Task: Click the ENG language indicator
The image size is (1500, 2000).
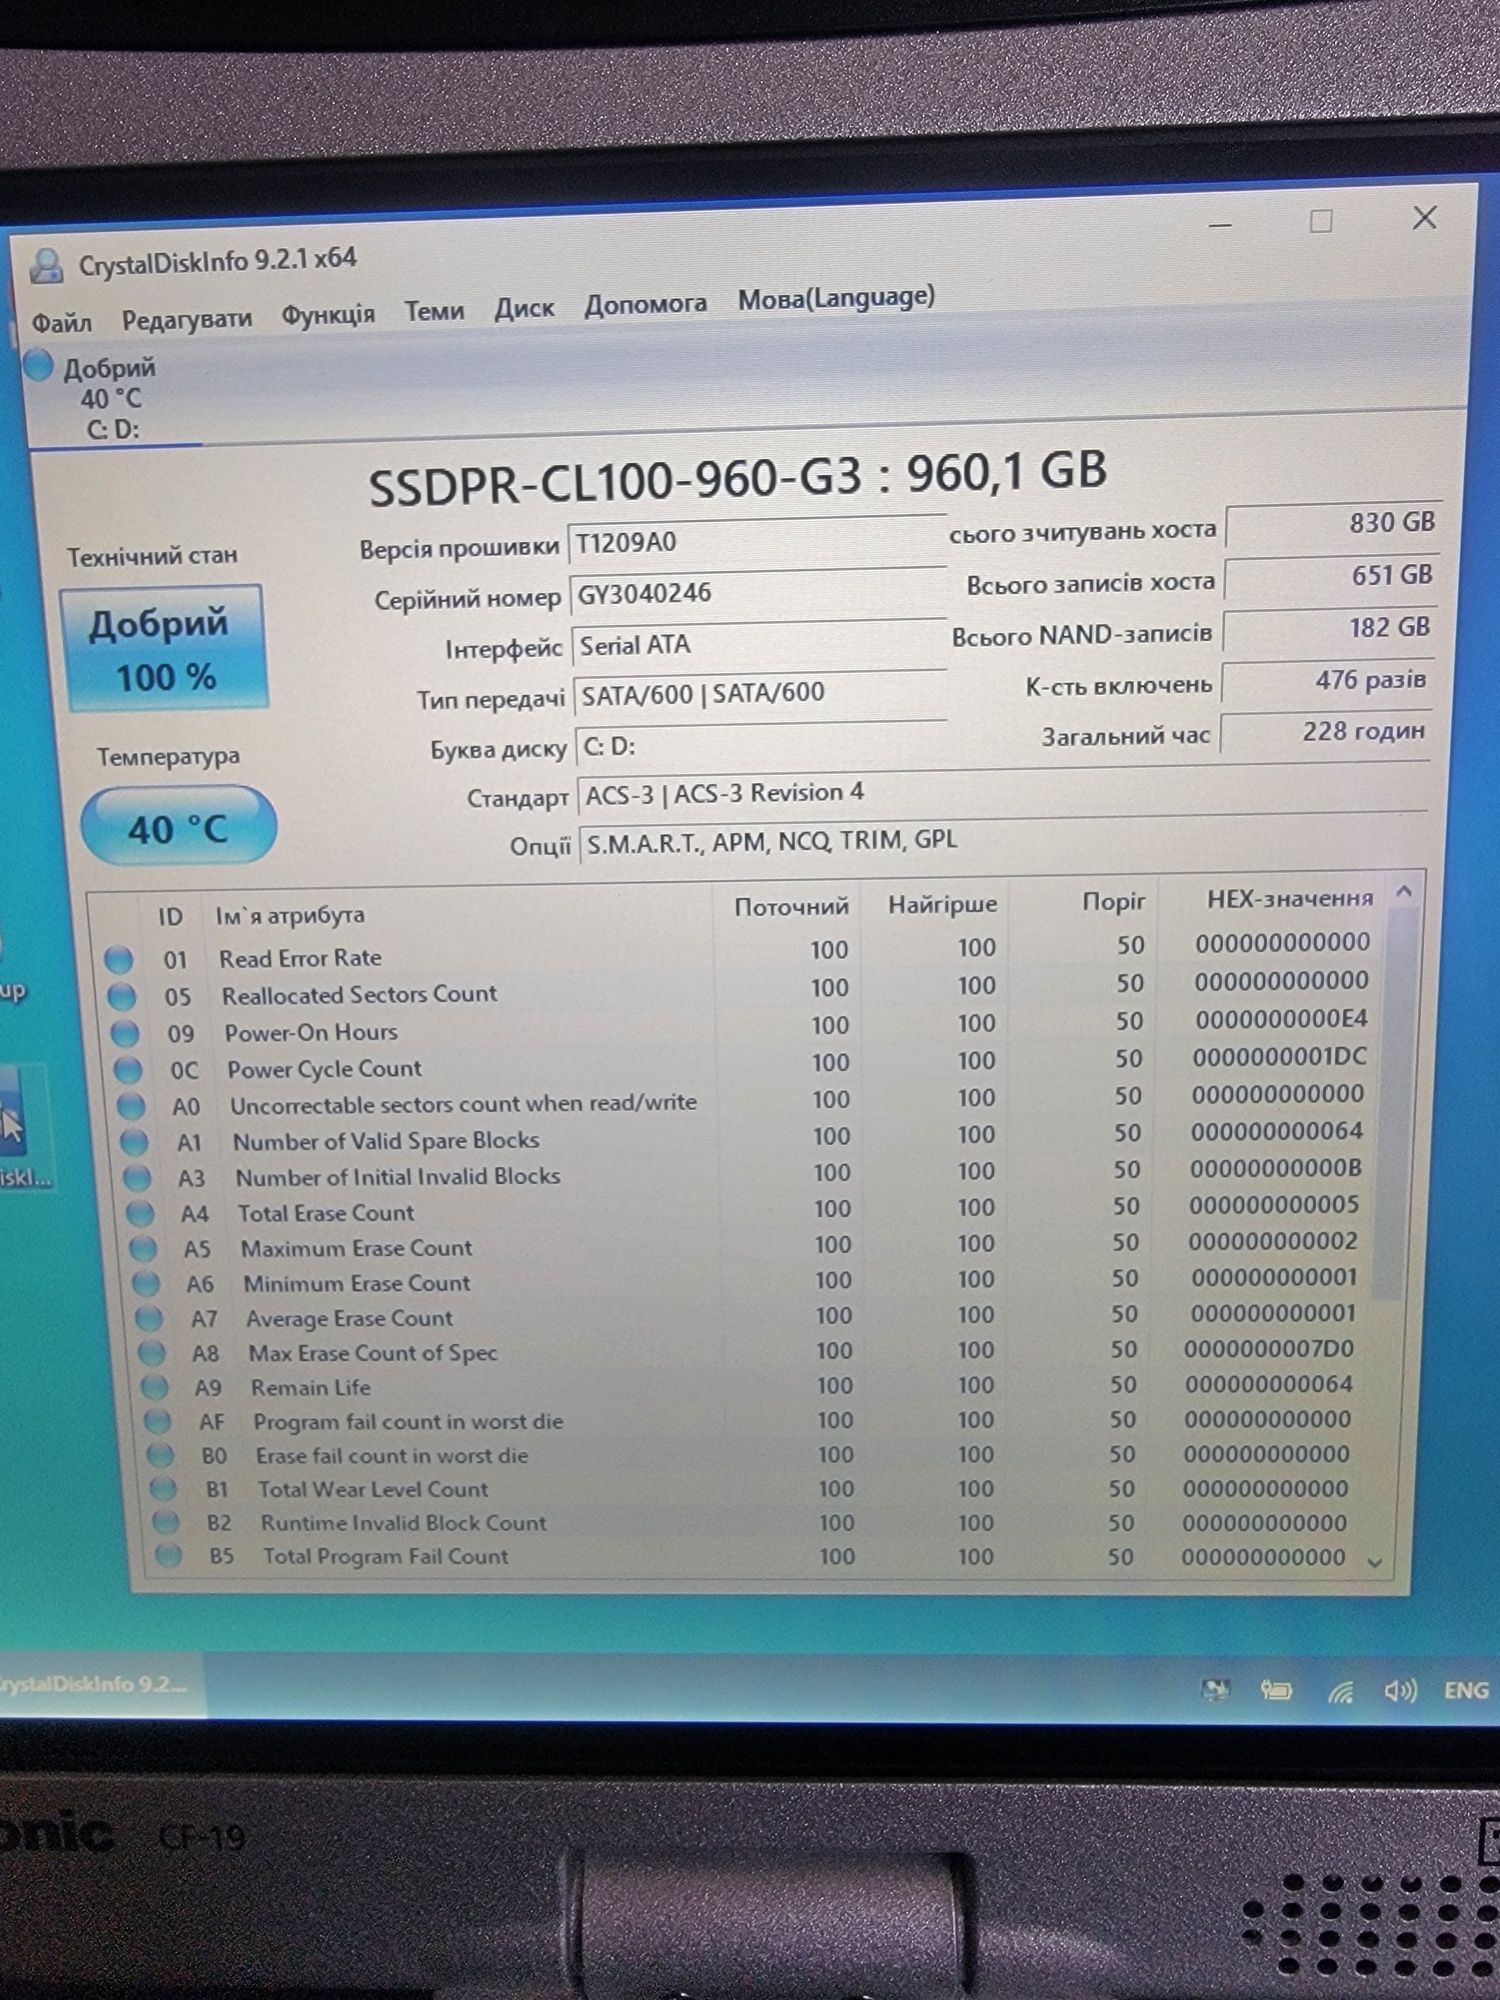Action: [1466, 1690]
